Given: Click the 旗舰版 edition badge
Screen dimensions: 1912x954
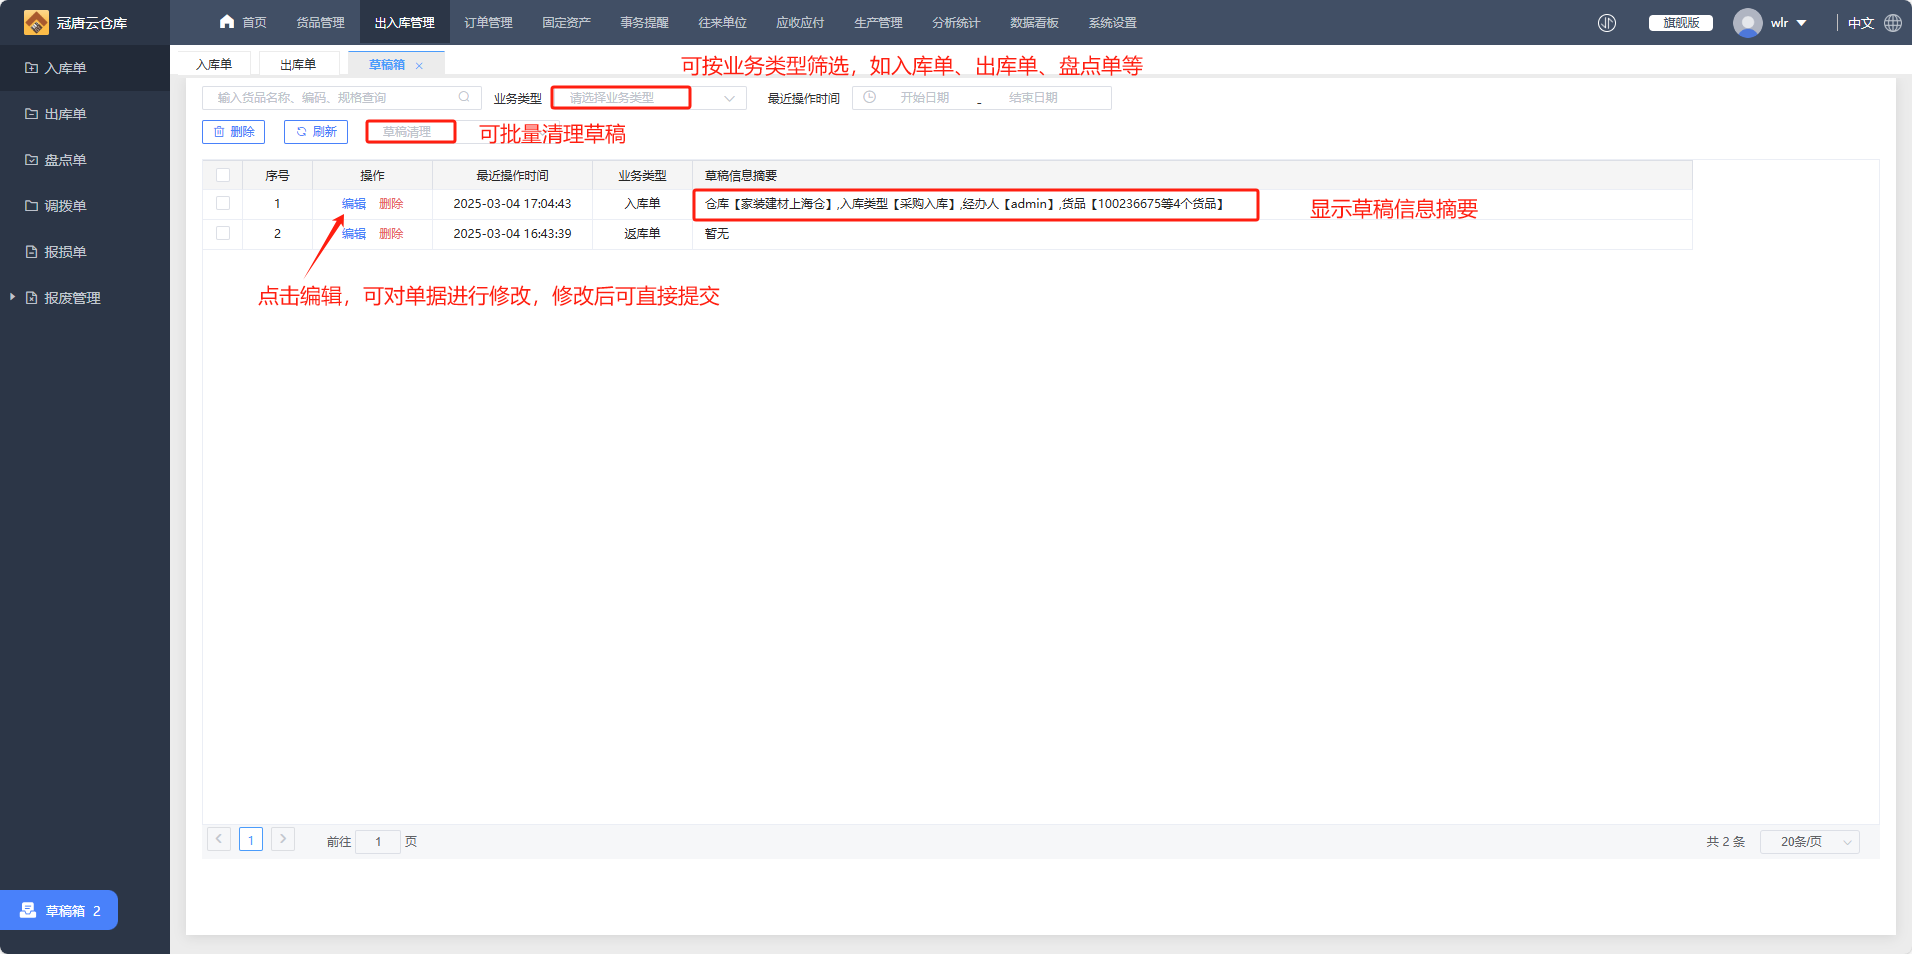Looking at the screenshot, I should pyautogui.click(x=1681, y=22).
